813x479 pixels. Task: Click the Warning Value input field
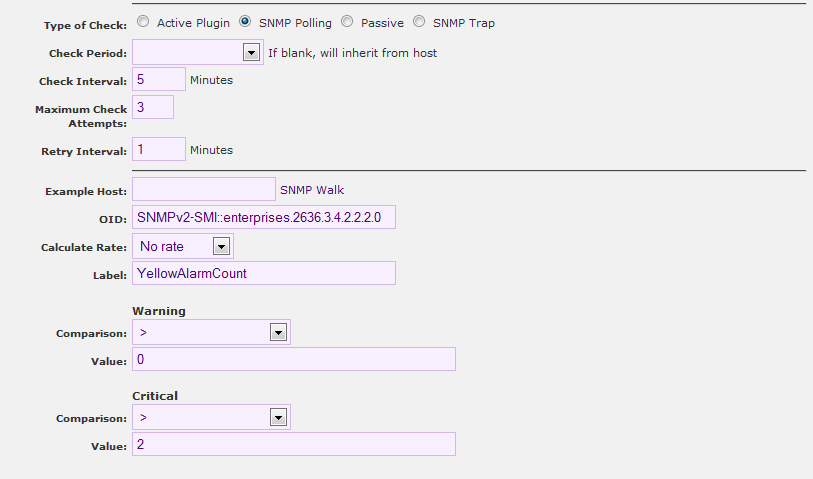[293, 360]
